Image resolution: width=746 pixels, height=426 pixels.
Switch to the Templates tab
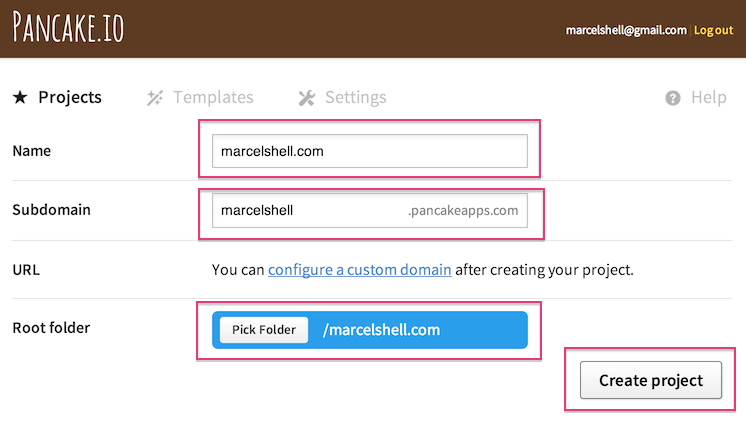213,97
